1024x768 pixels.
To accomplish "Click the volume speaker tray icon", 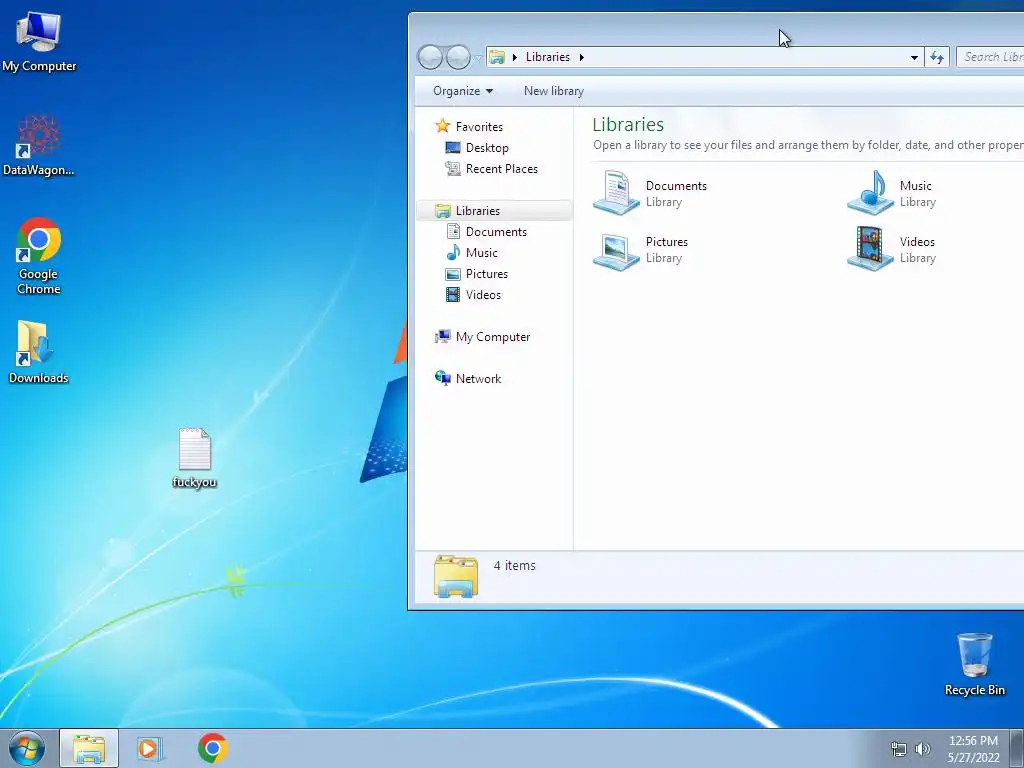I will 922,749.
